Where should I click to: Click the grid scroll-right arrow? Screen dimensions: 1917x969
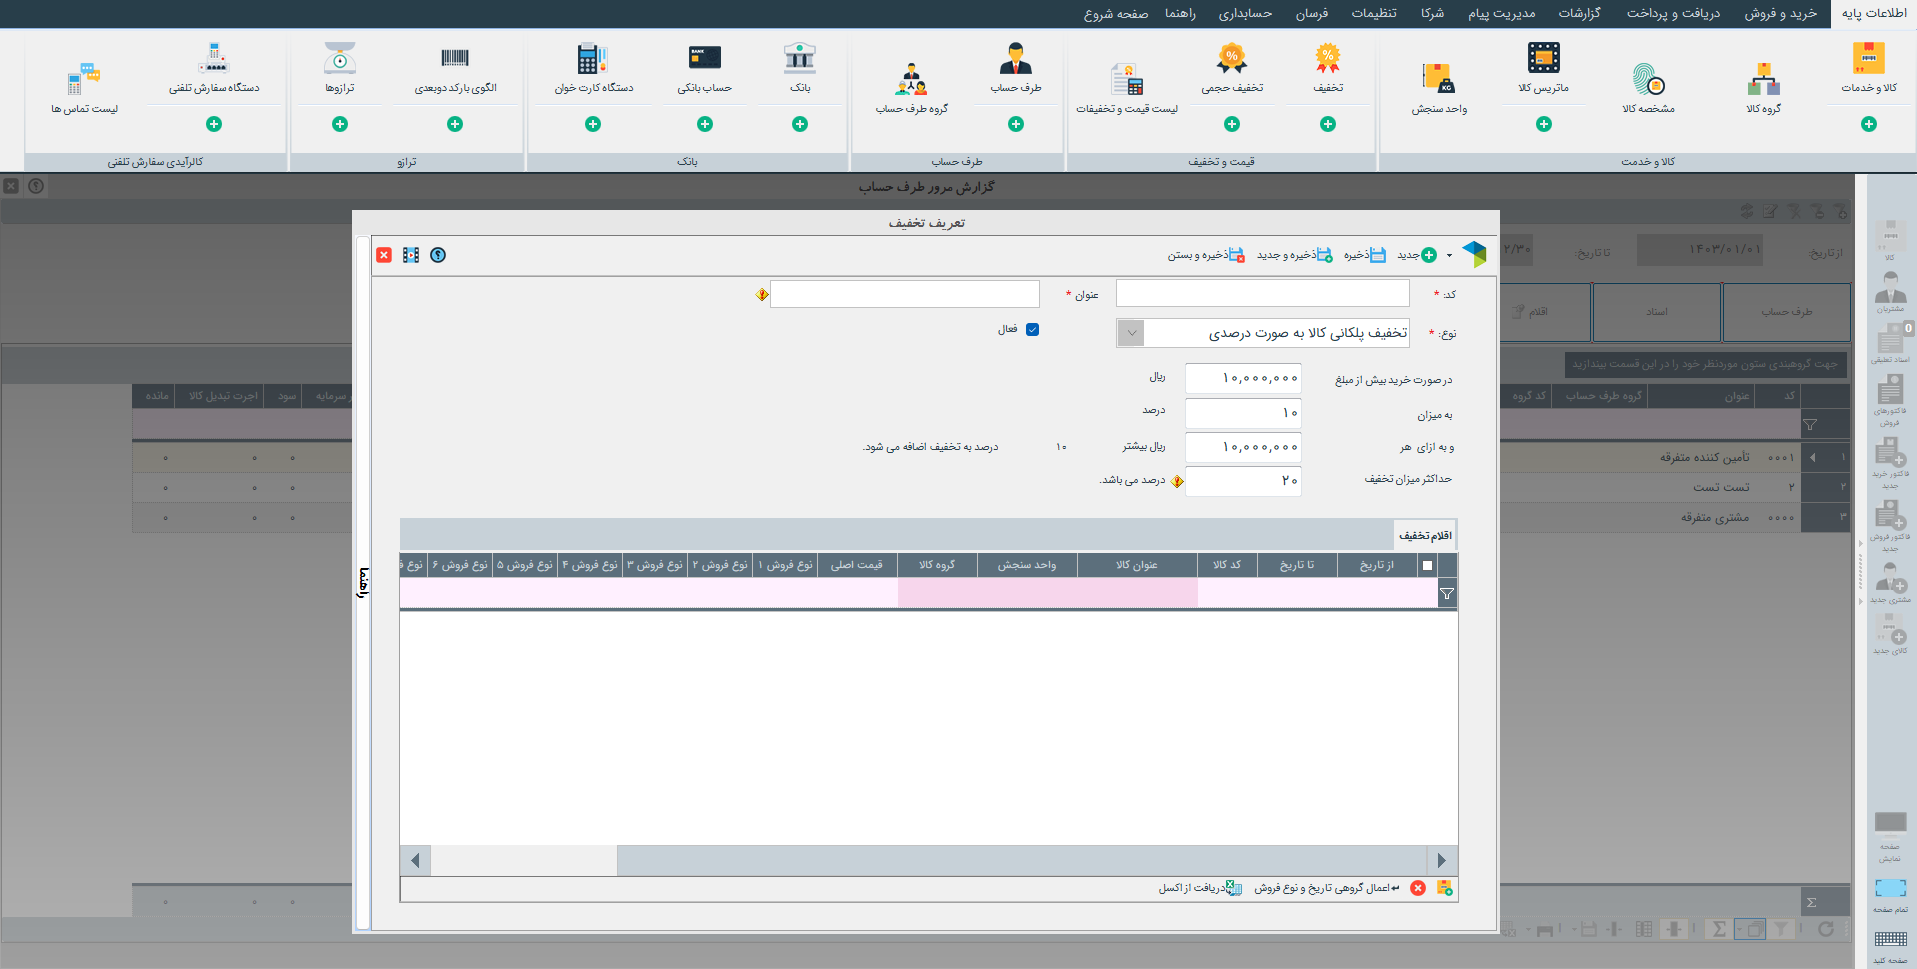1441,860
